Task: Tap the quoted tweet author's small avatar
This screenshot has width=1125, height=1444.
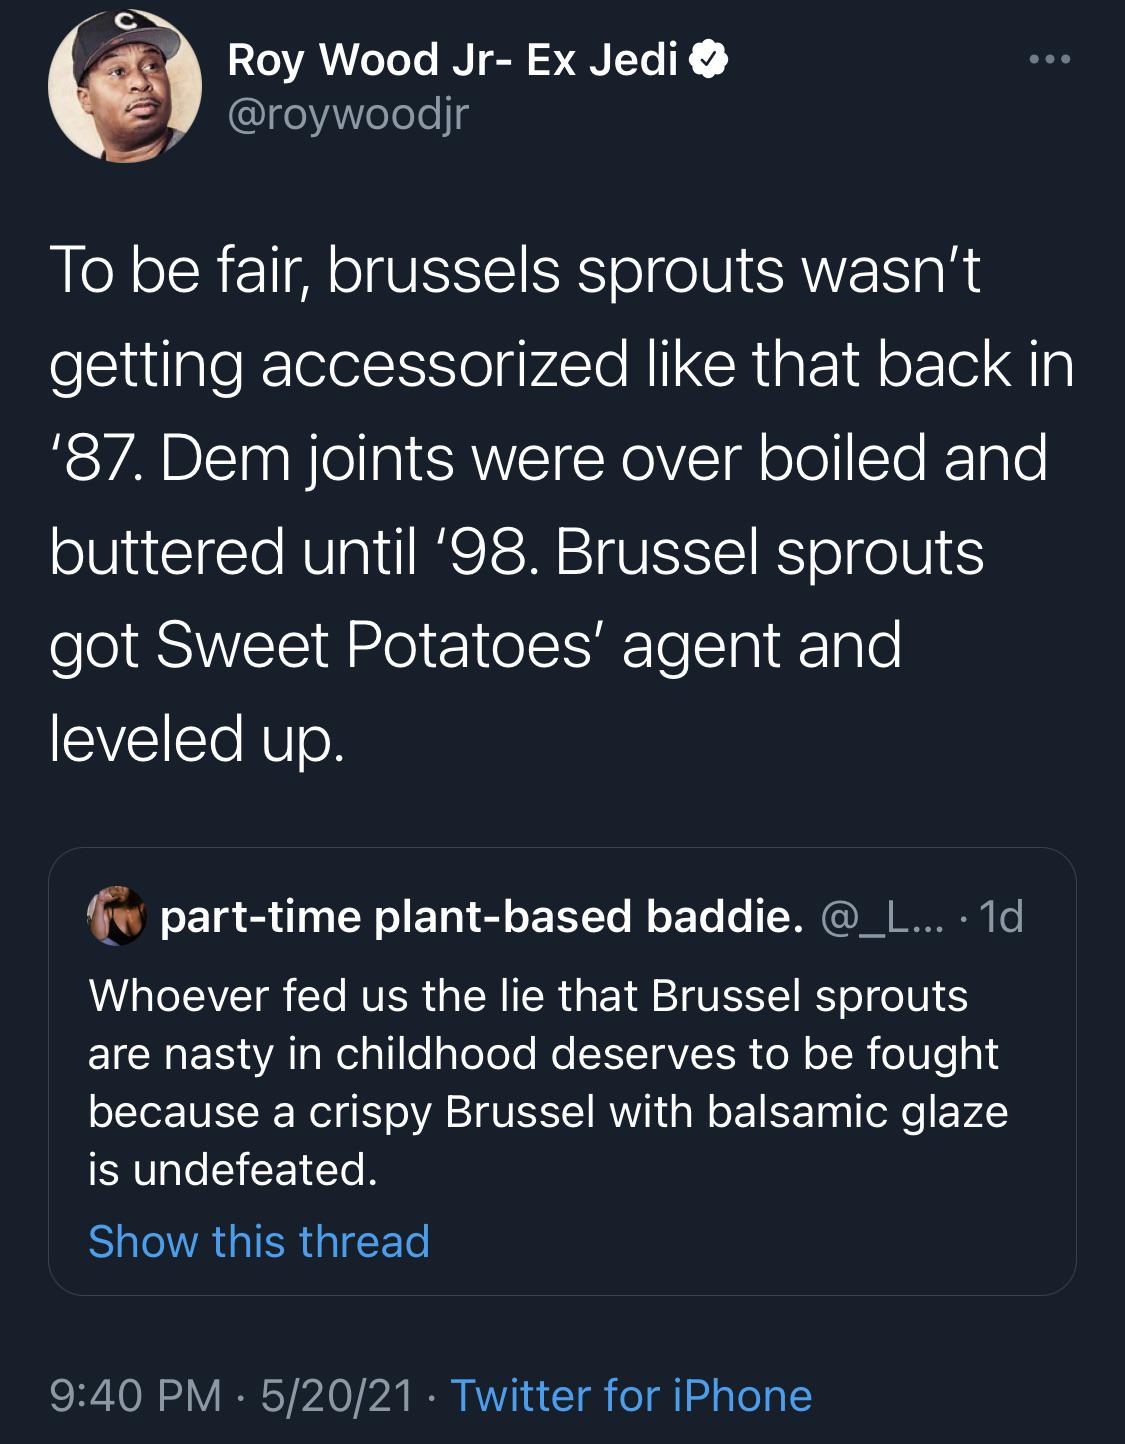Action: 118,916
